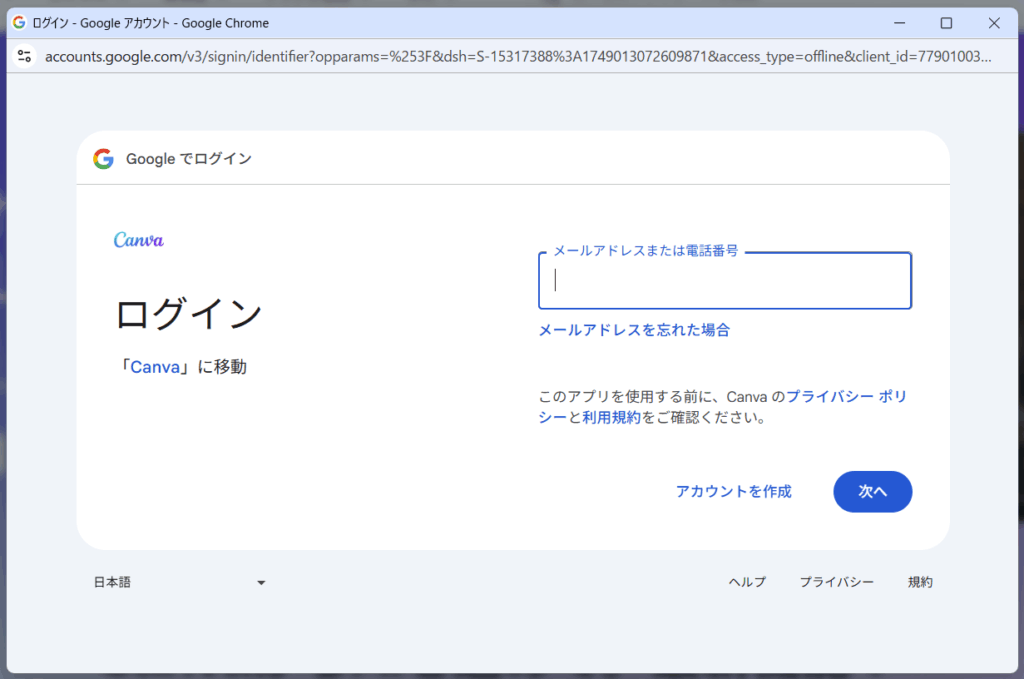This screenshot has width=1024, height=679.
Task: Click the Chrome window favicon in title bar
Action: coord(20,23)
